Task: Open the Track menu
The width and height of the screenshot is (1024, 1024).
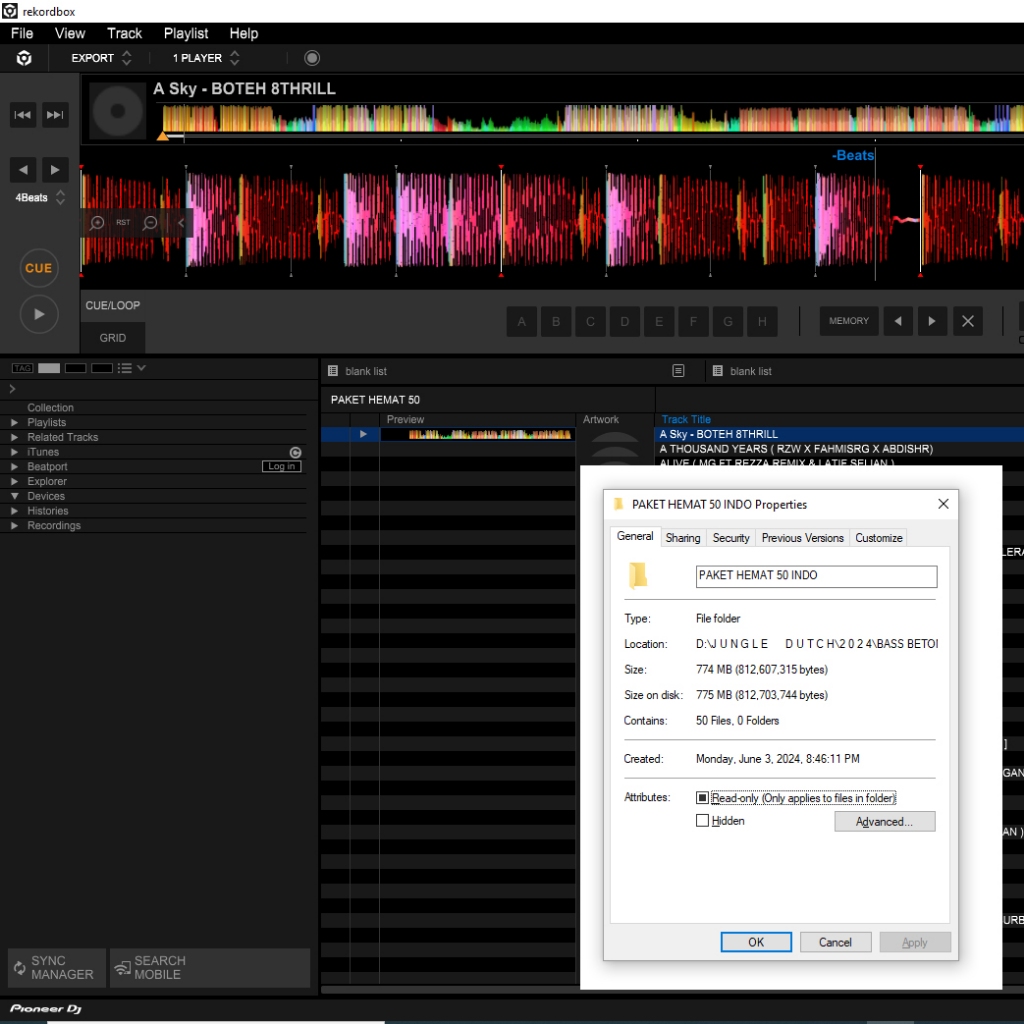Action: [124, 33]
